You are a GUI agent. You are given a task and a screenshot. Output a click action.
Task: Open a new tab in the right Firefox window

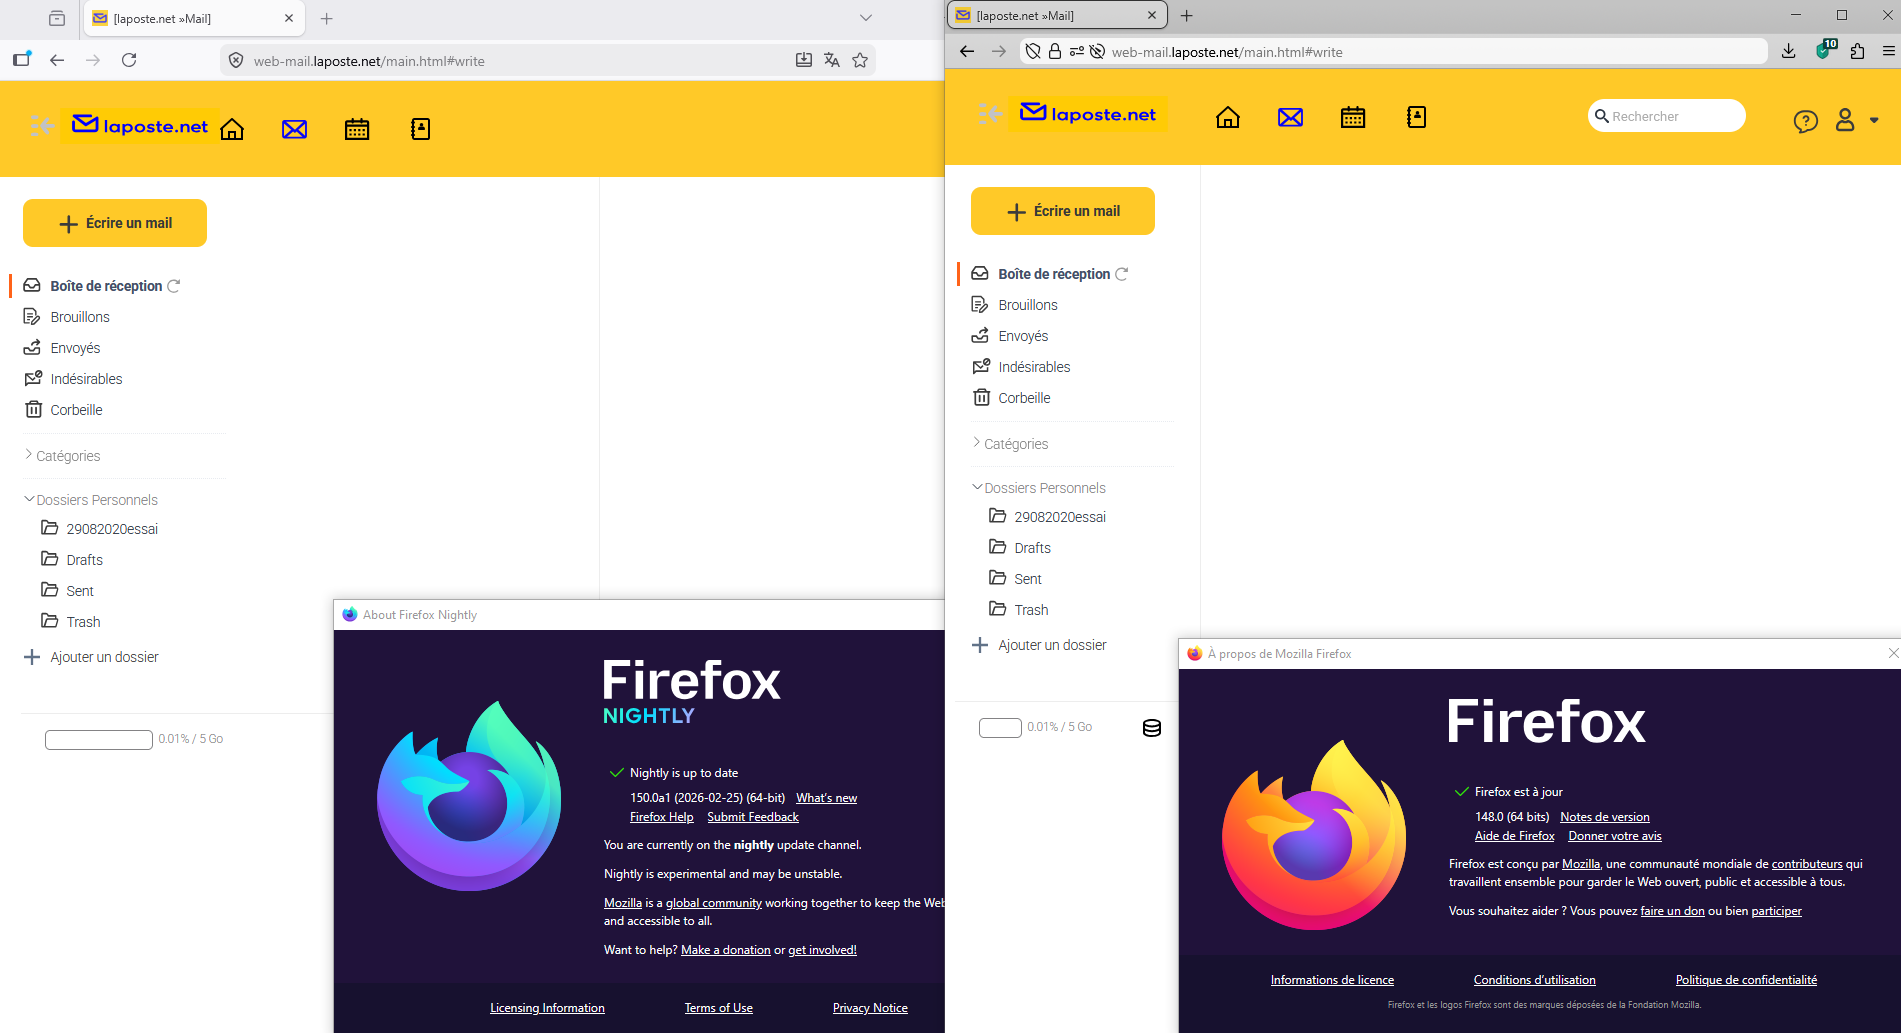point(1187,15)
